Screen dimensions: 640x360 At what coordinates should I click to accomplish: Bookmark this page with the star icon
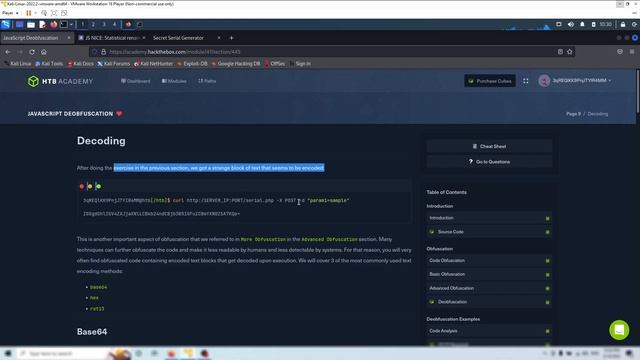coord(569,52)
